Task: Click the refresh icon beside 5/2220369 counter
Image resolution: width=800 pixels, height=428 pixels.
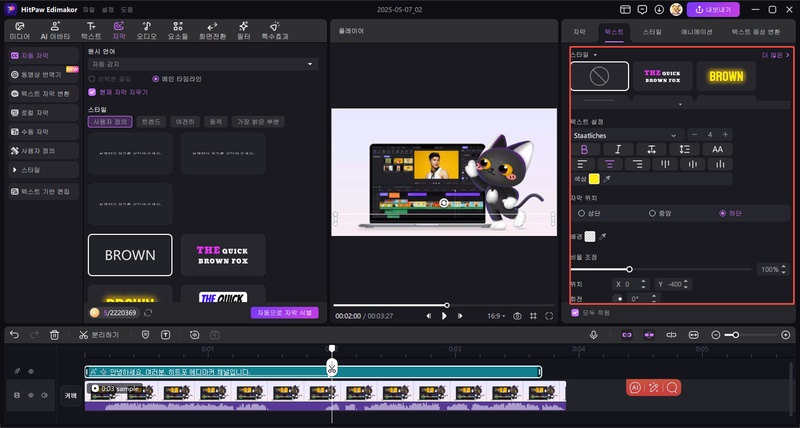Action: [x=148, y=313]
